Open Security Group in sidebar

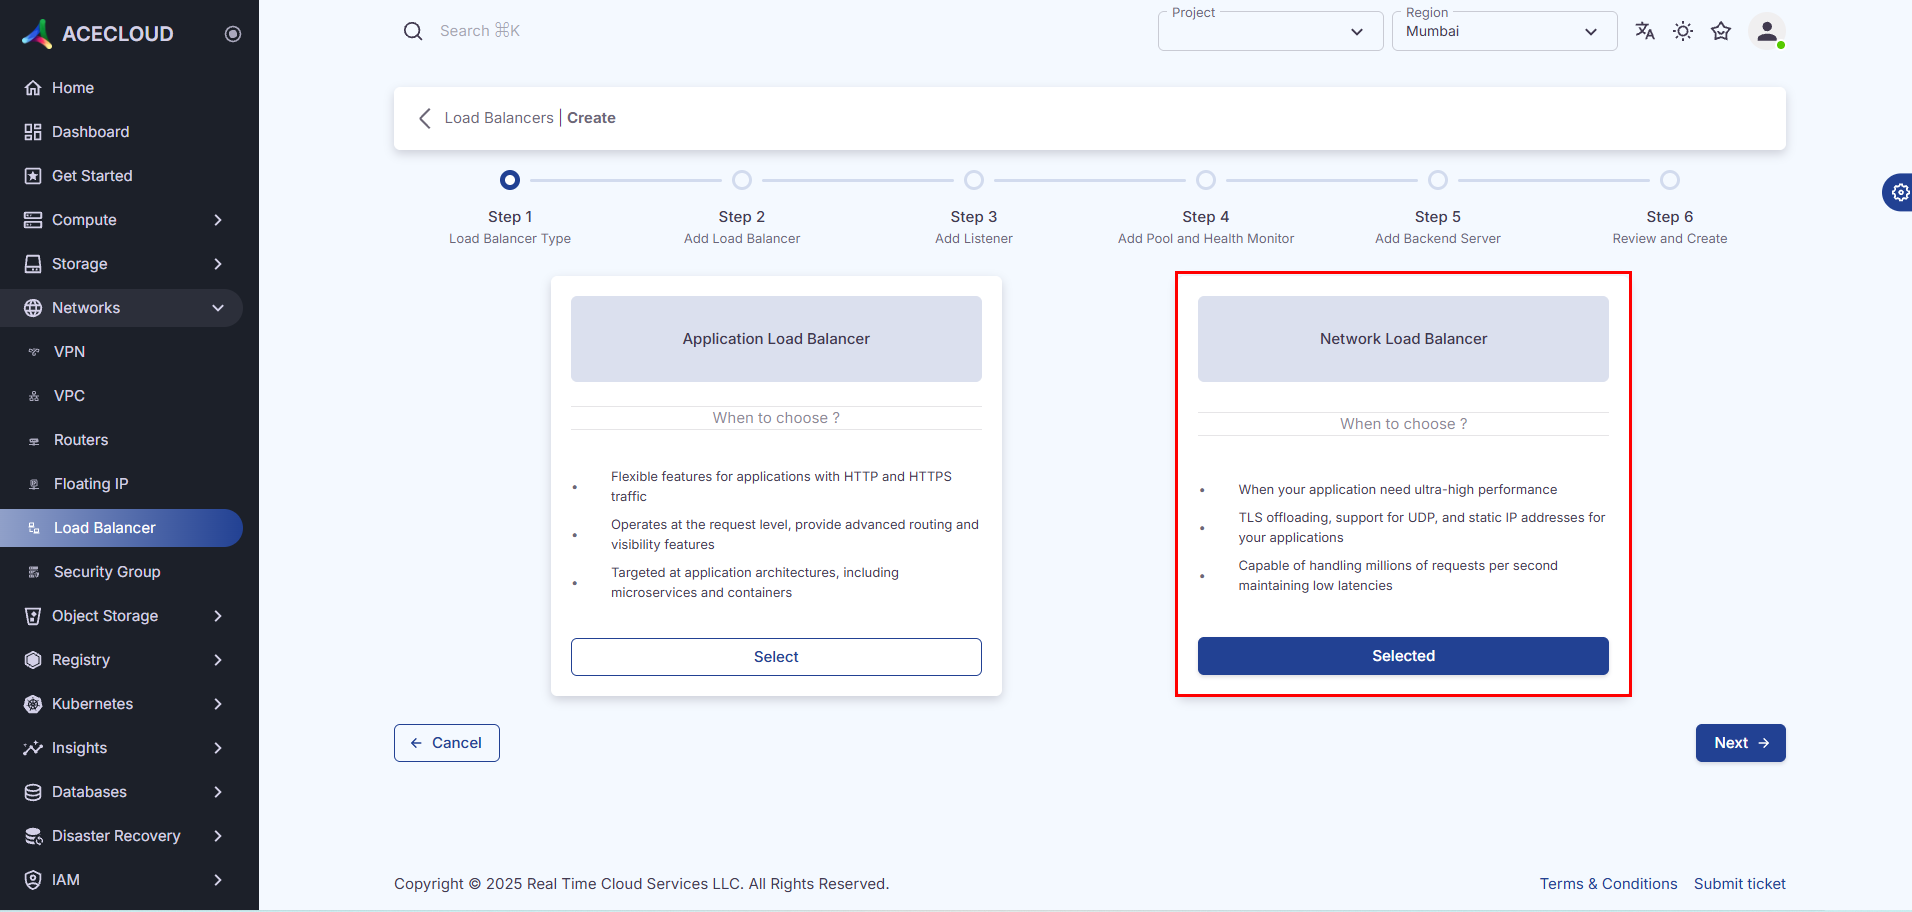pos(107,572)
